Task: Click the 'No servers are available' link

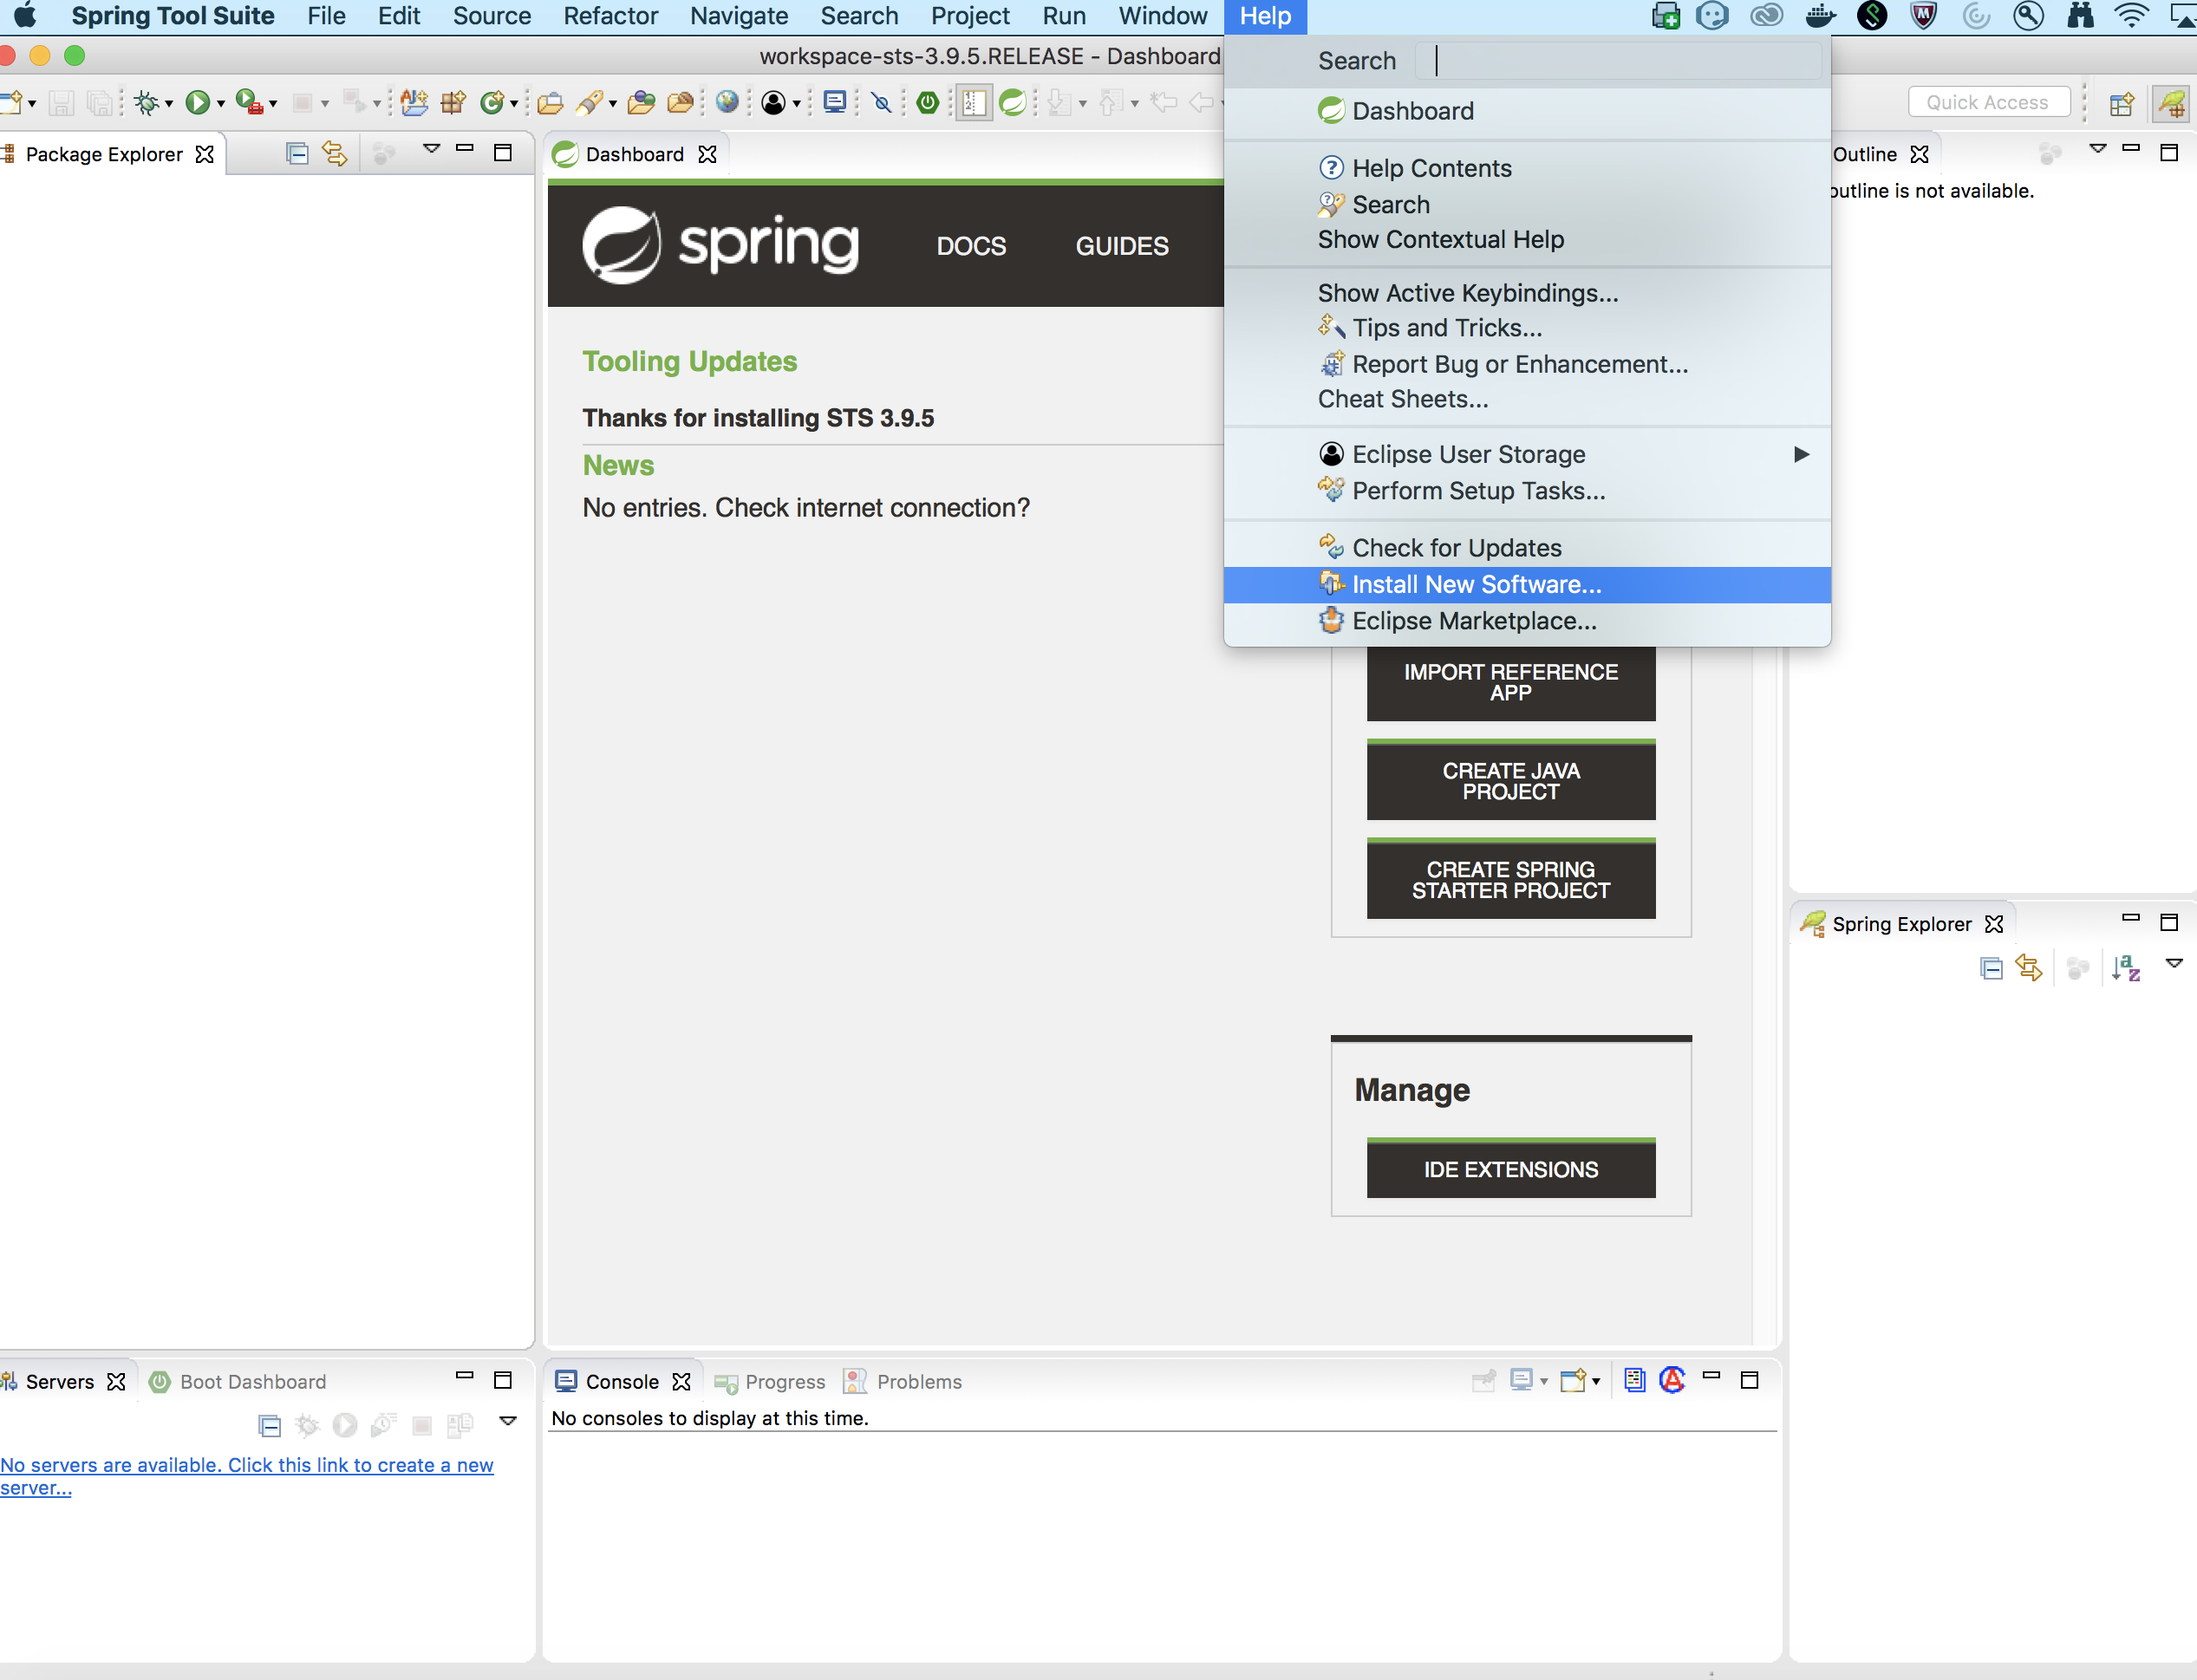Action: pos(246,1476)
